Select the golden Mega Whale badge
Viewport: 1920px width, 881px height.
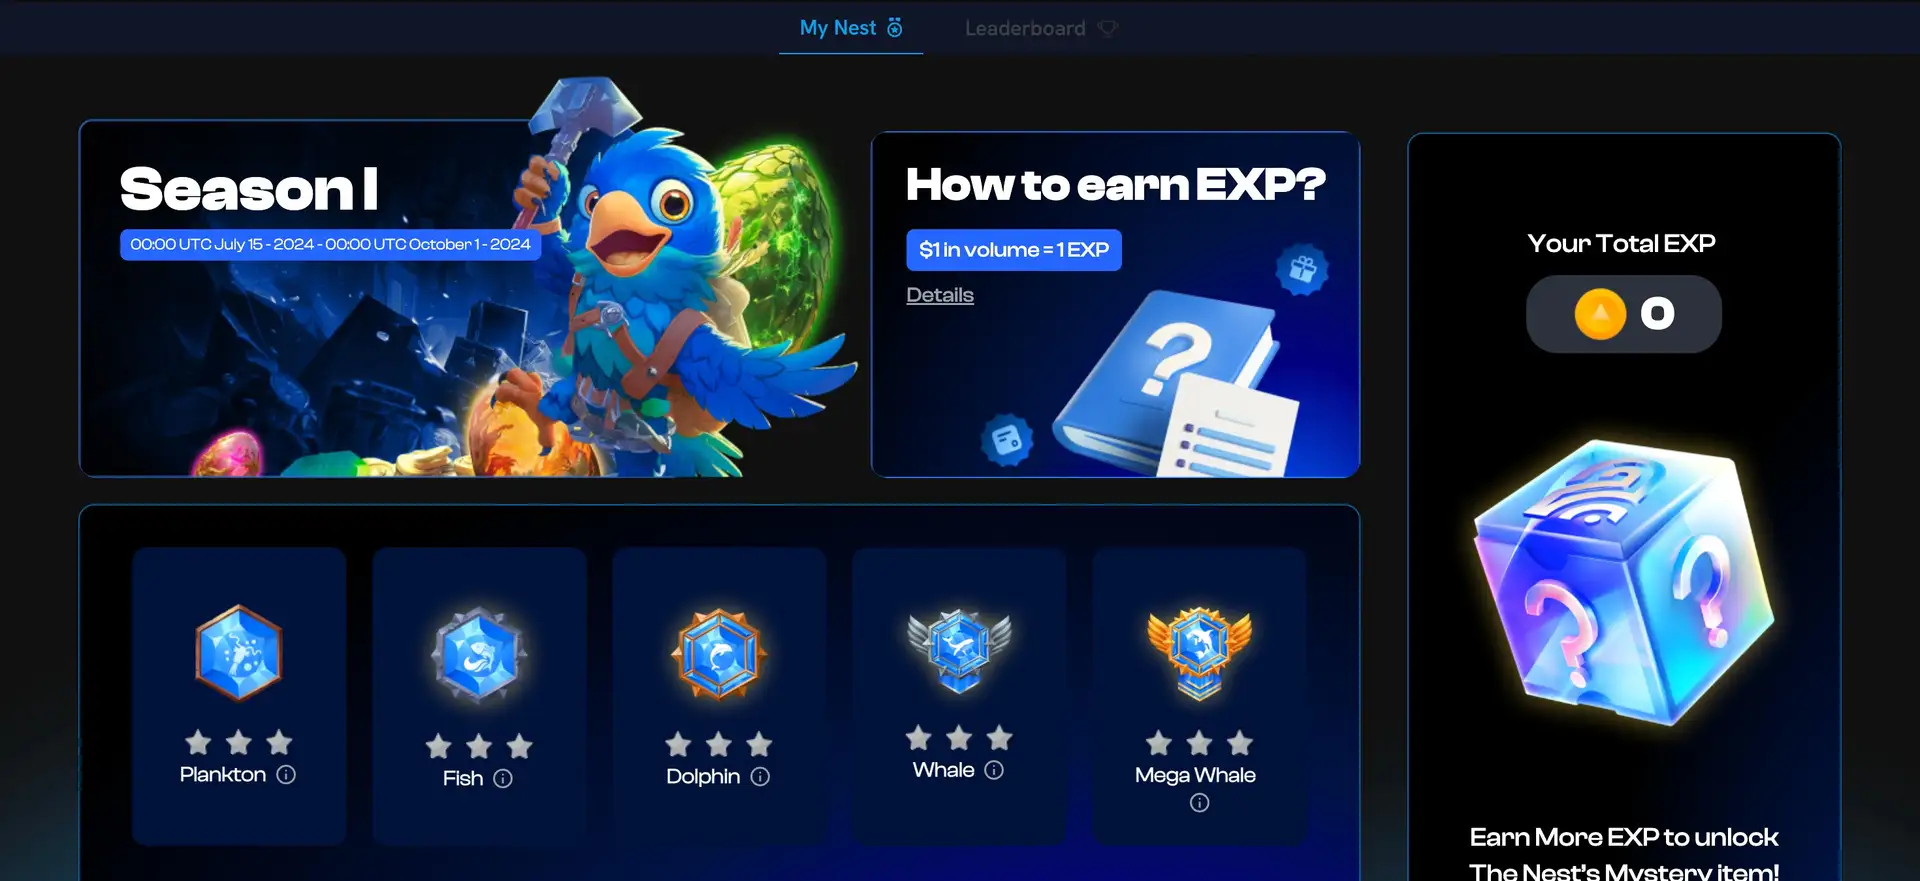tap(1199, 653)
